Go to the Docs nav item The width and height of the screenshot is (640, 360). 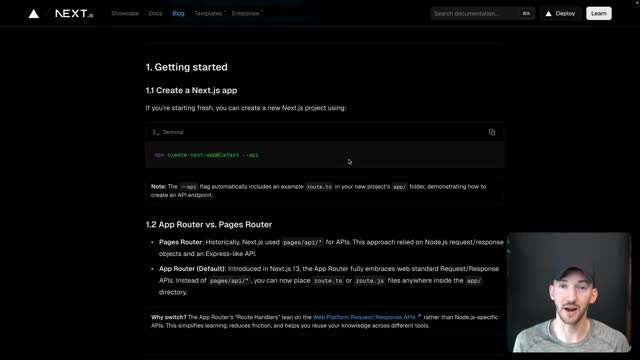(x=155, y=13)
